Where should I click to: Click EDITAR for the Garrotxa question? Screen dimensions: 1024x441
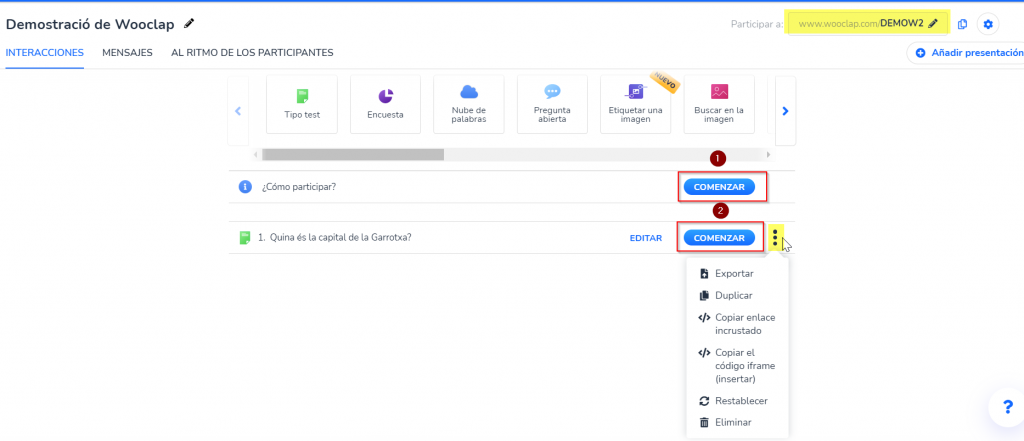click(646, 238)
